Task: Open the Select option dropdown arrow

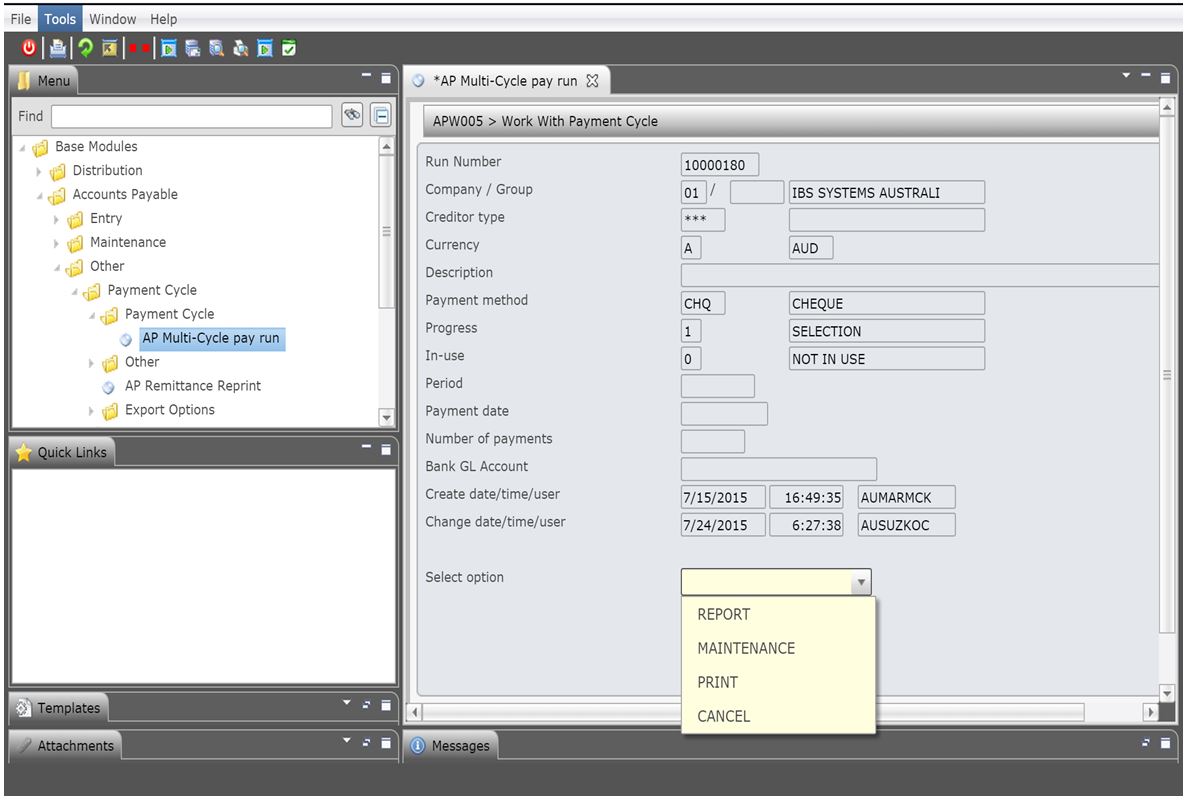Action: [861, 583]
